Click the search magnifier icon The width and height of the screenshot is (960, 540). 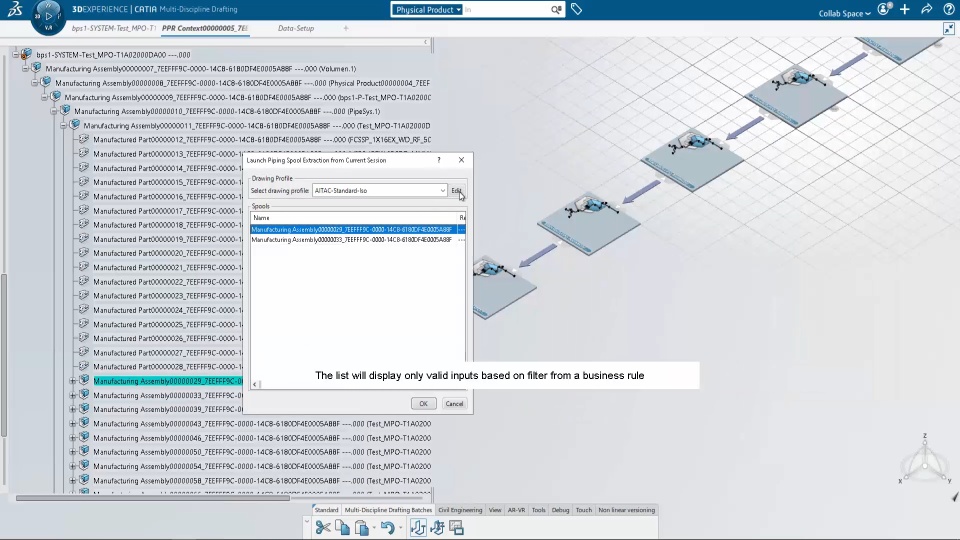555,9
